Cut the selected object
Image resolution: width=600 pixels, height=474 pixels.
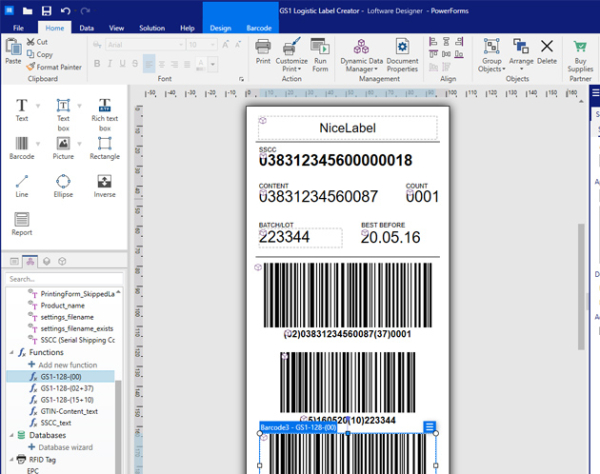click(x=37, y=42)
